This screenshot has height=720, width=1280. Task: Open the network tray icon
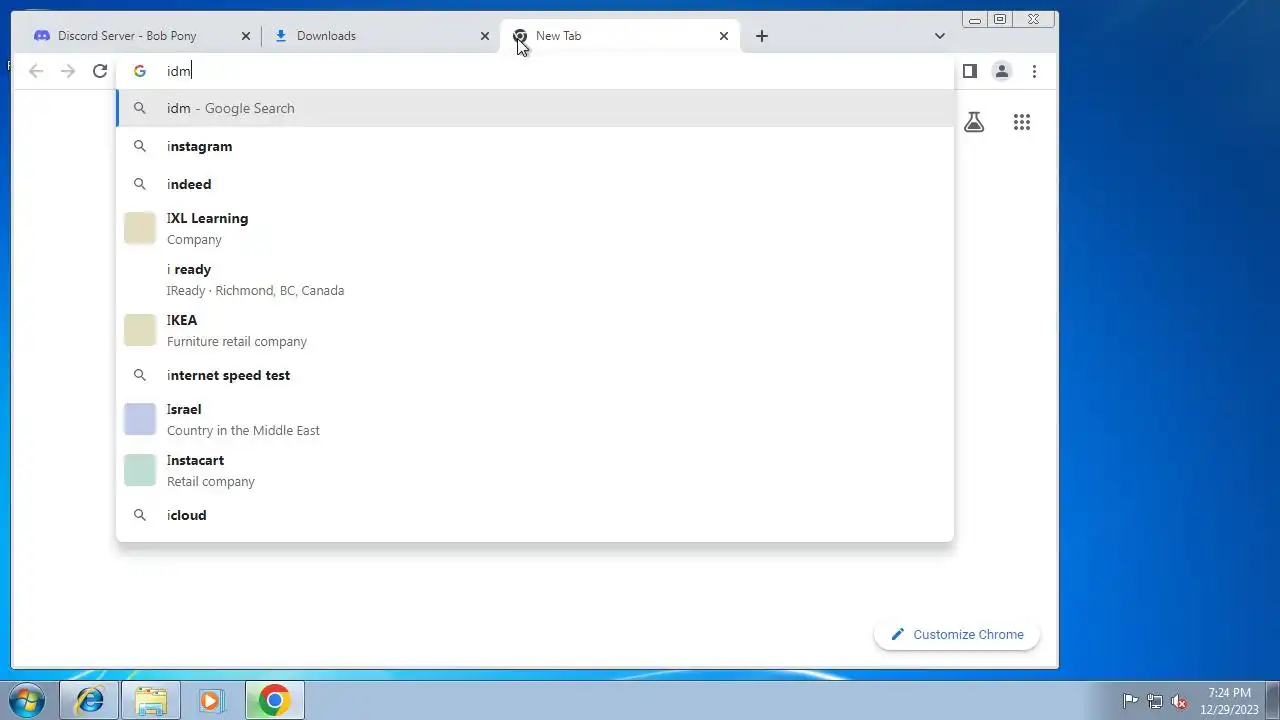pyautogui.click(x=1155, y=701)
